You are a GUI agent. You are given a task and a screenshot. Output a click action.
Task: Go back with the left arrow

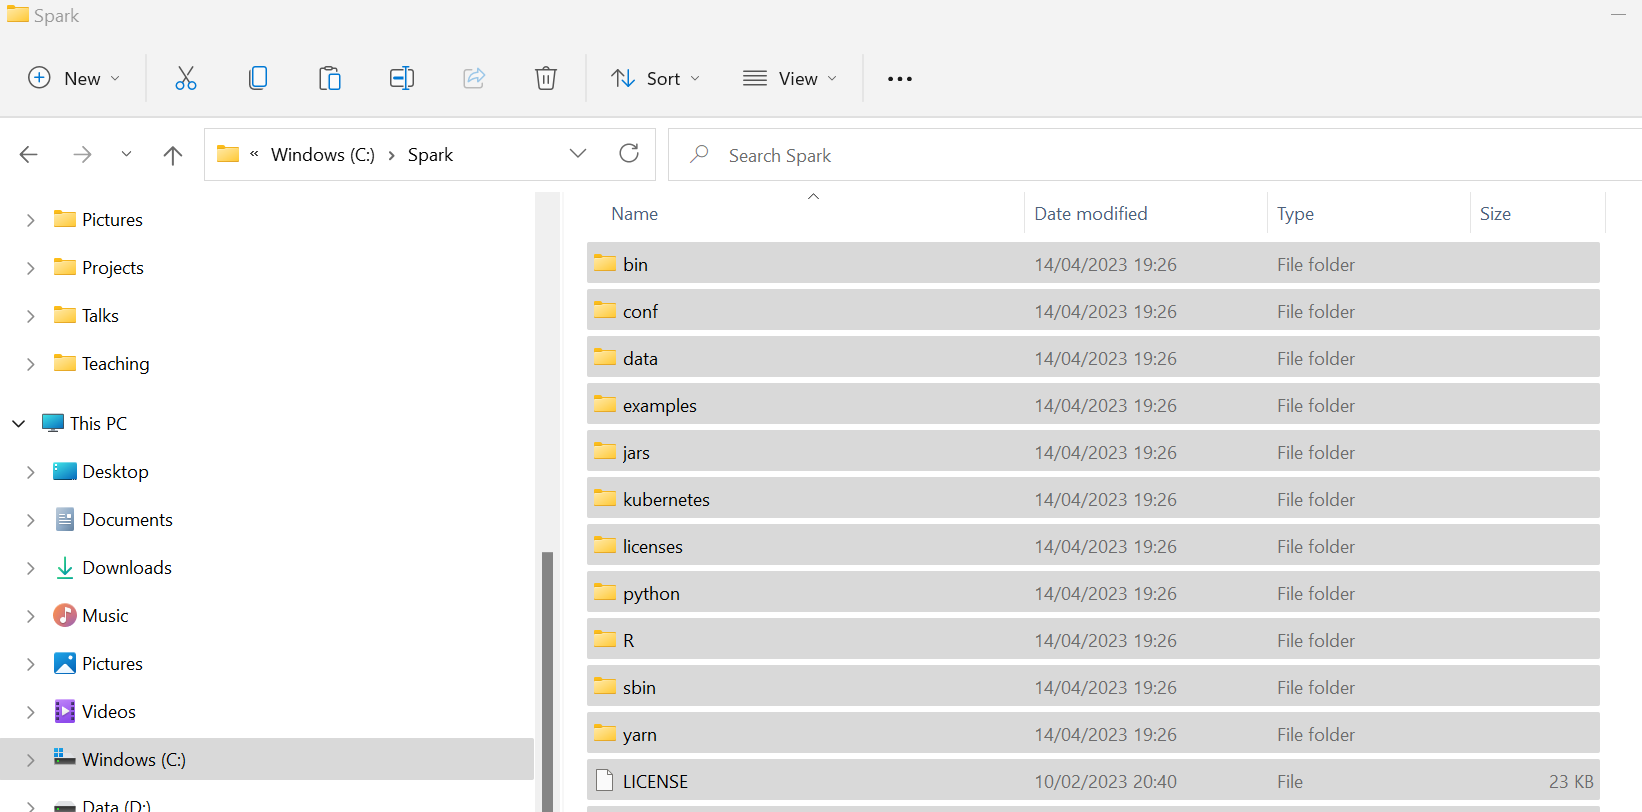[x=29, y=155]
